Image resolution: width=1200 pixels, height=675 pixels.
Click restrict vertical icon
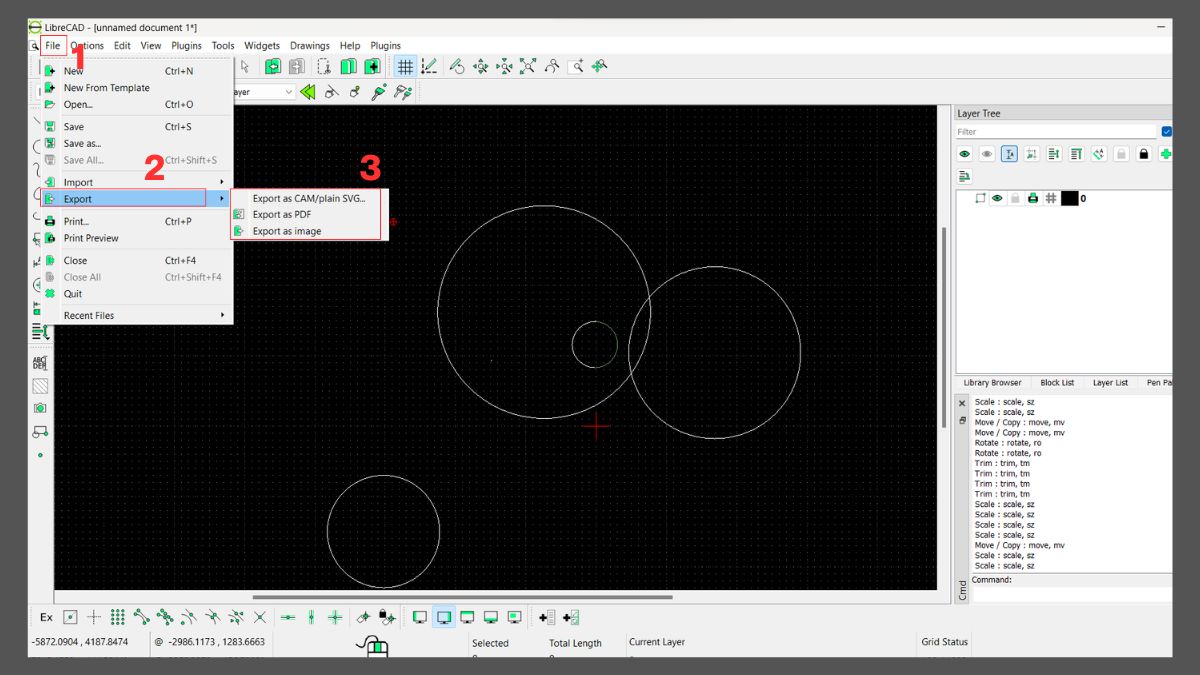click(x=311, y=617)
